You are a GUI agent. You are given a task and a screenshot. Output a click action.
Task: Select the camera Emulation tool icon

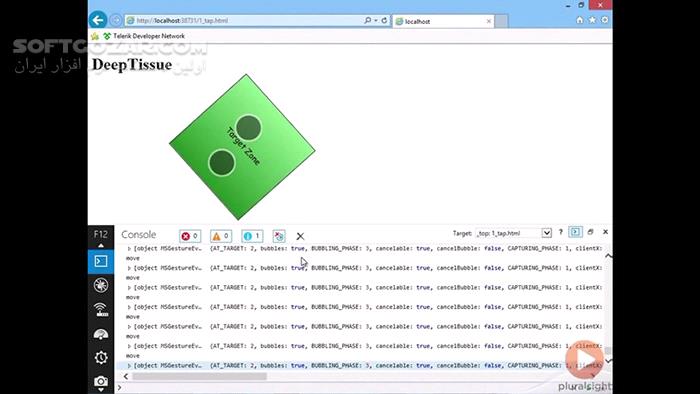(x=101, y=381)
